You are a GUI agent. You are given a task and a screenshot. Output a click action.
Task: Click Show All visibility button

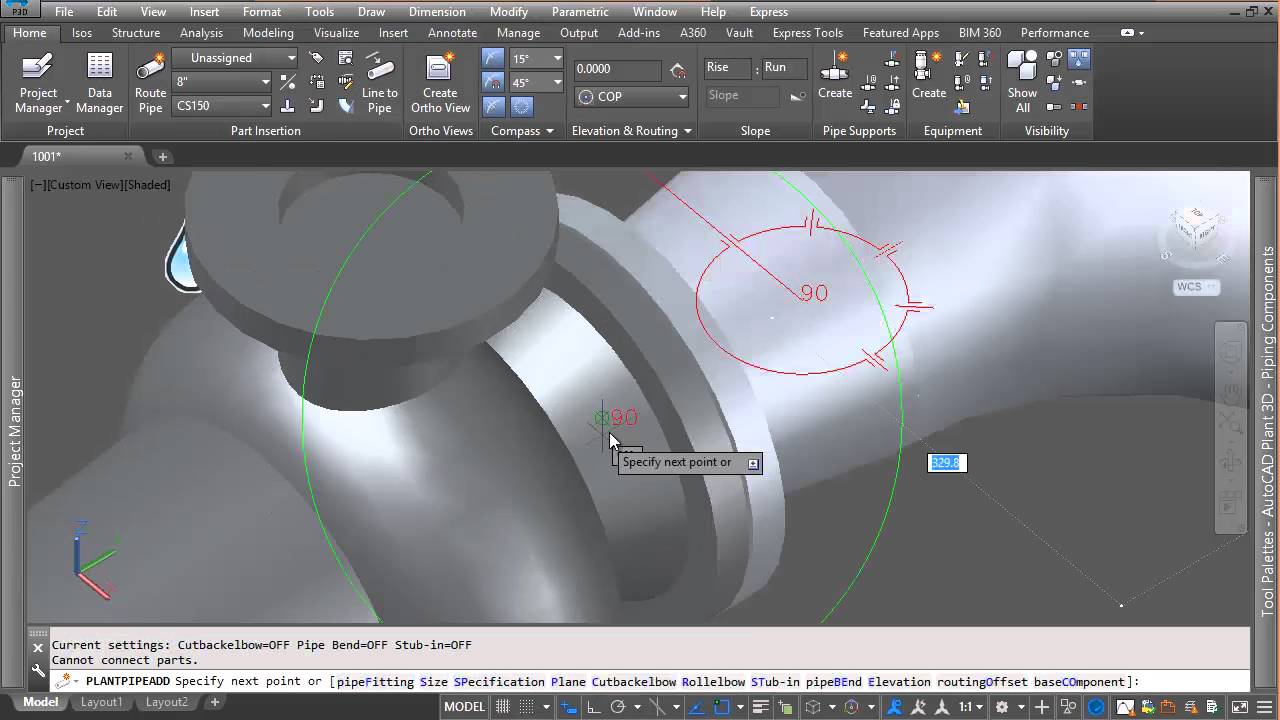coord(1022,84)
